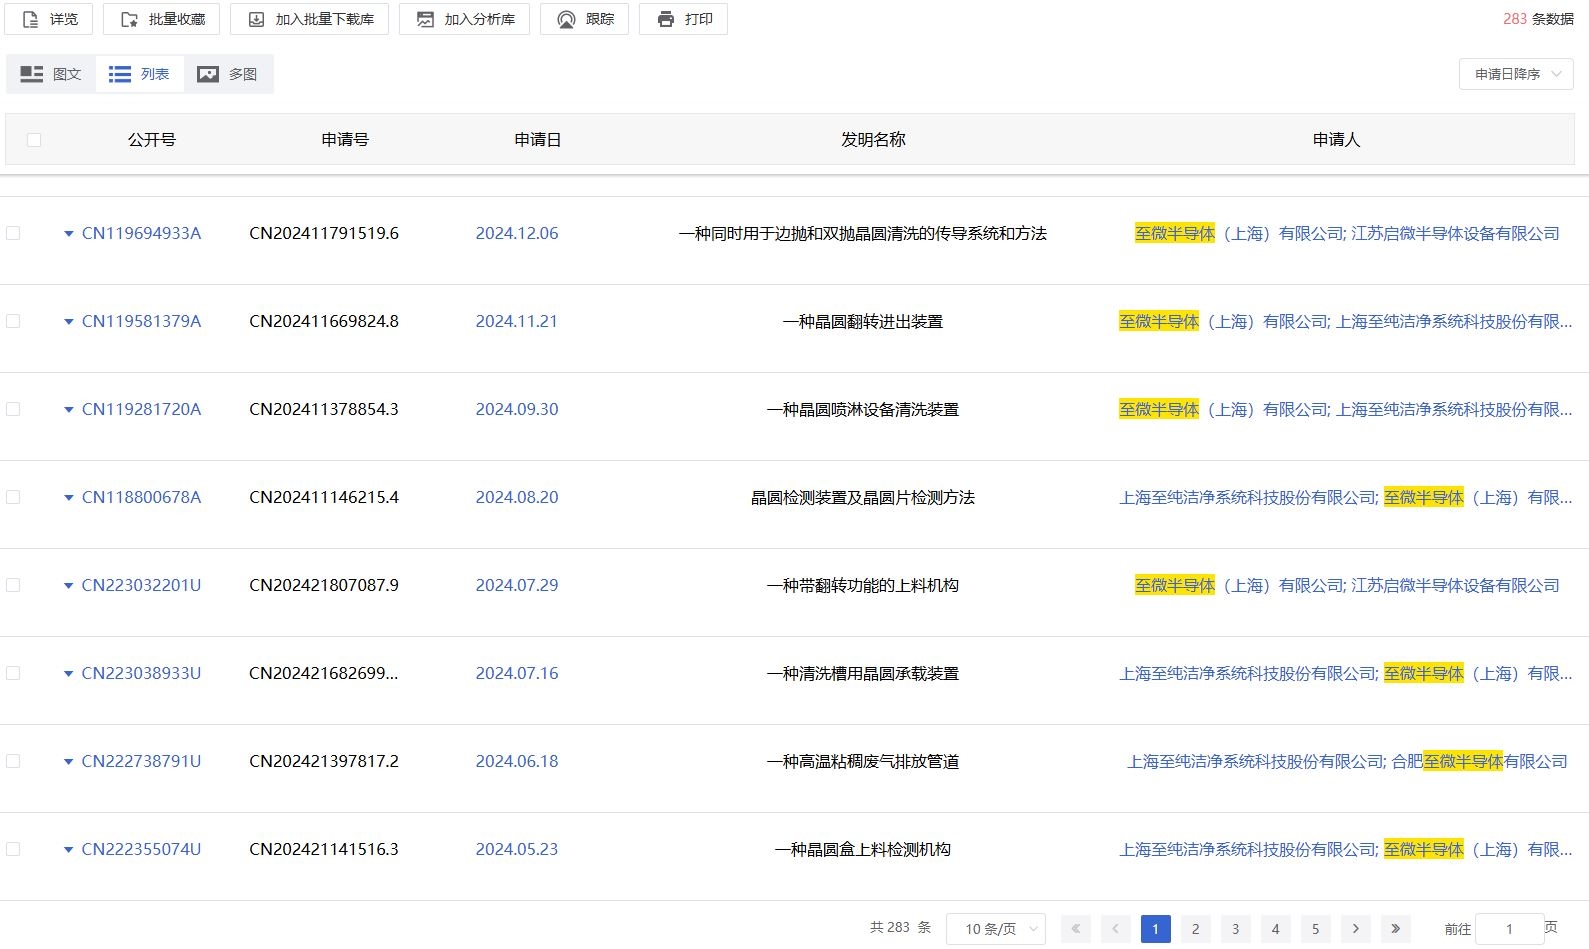The image size is (1589, 949).
Task: Click the 加入分析库 chart icon
Action: tap(425, 19)
